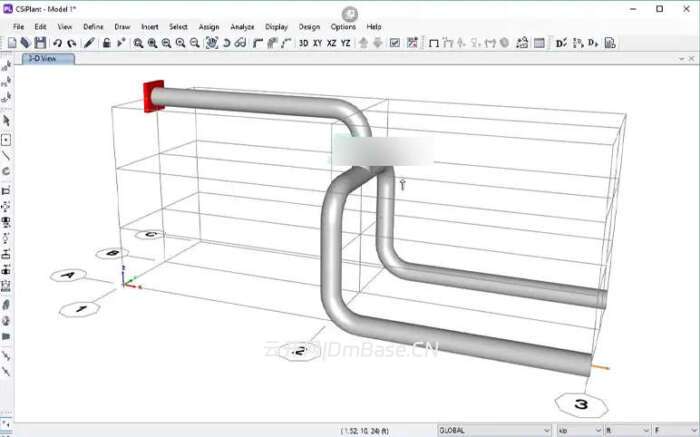Click grid bubble labeled 3
The height and width of the screenshot is (437, 700).
581,405
